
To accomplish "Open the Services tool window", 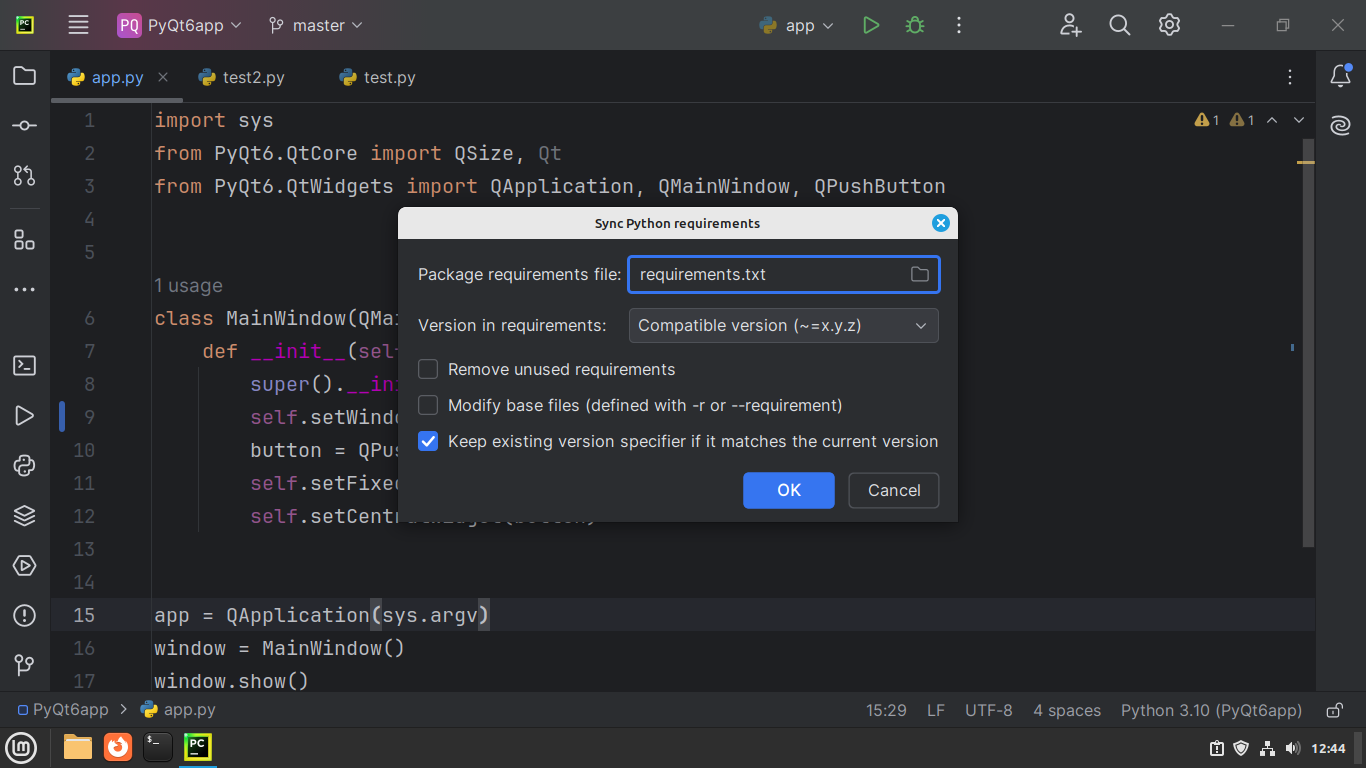I will 25,566.
